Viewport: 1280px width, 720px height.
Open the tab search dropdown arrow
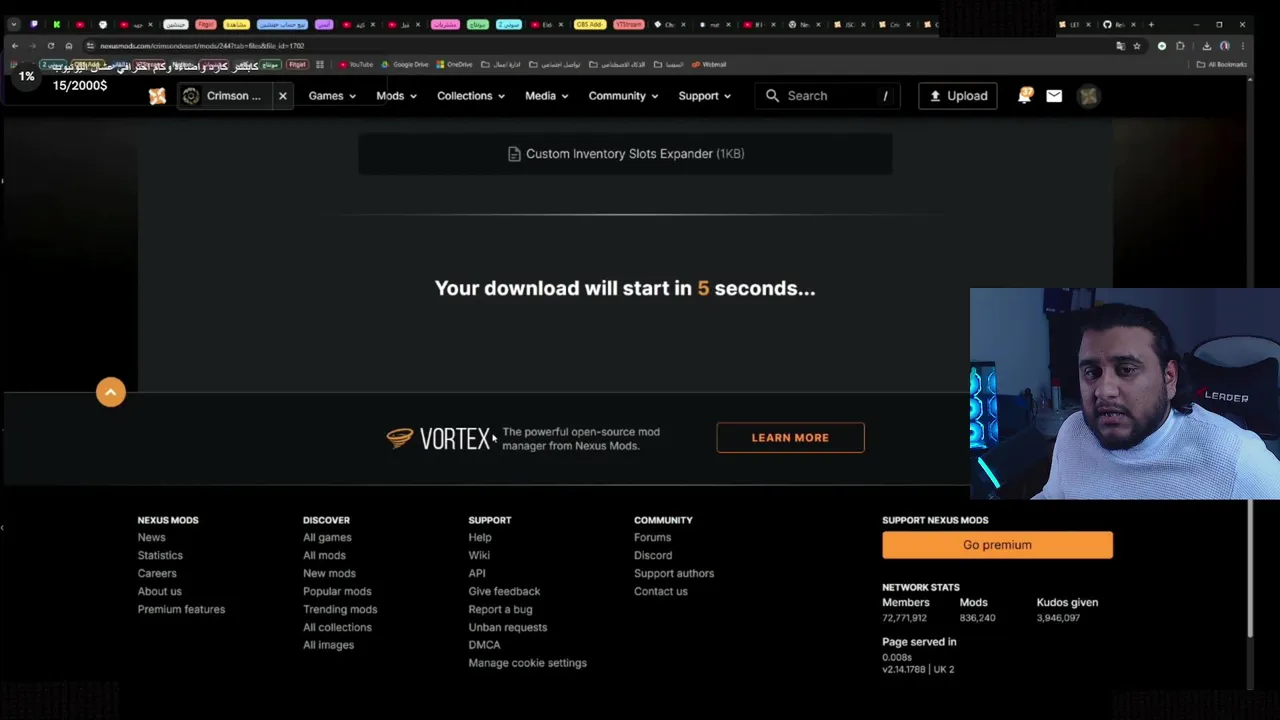pos(14,24)
